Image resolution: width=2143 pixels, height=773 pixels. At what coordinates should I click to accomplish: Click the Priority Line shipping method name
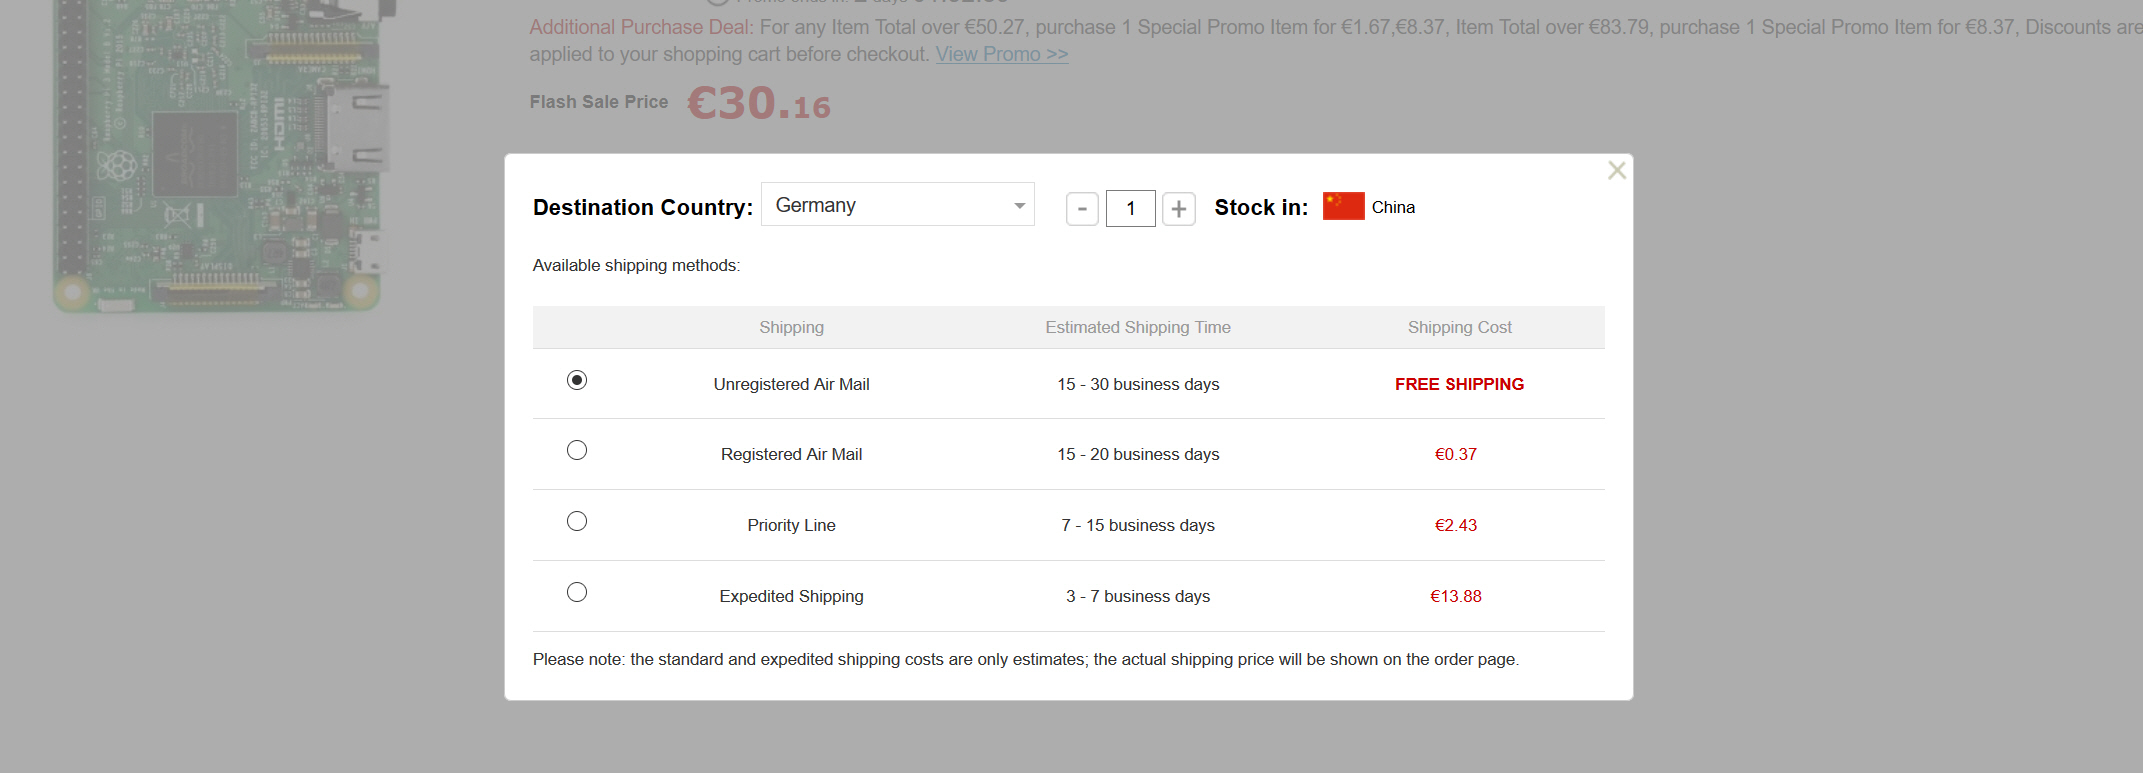(791, 525)
